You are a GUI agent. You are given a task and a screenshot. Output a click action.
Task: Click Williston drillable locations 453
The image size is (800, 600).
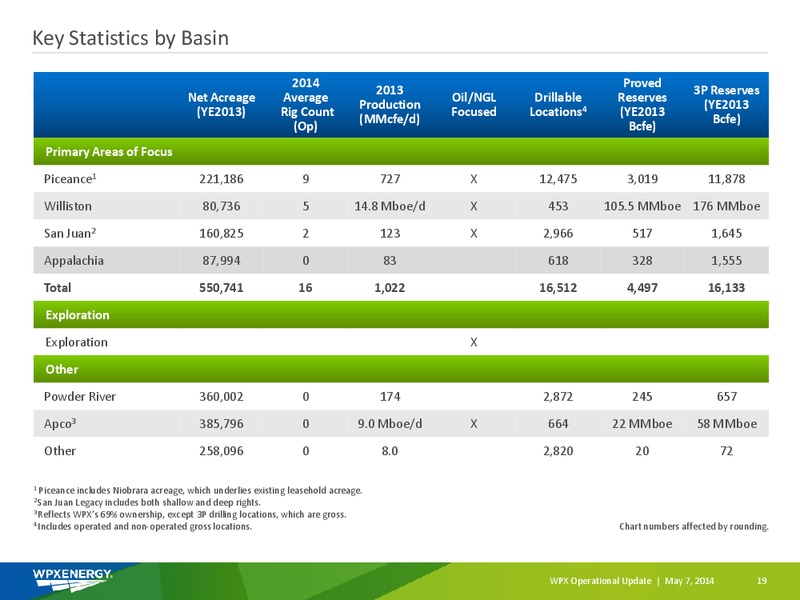(x=558, y=206)
